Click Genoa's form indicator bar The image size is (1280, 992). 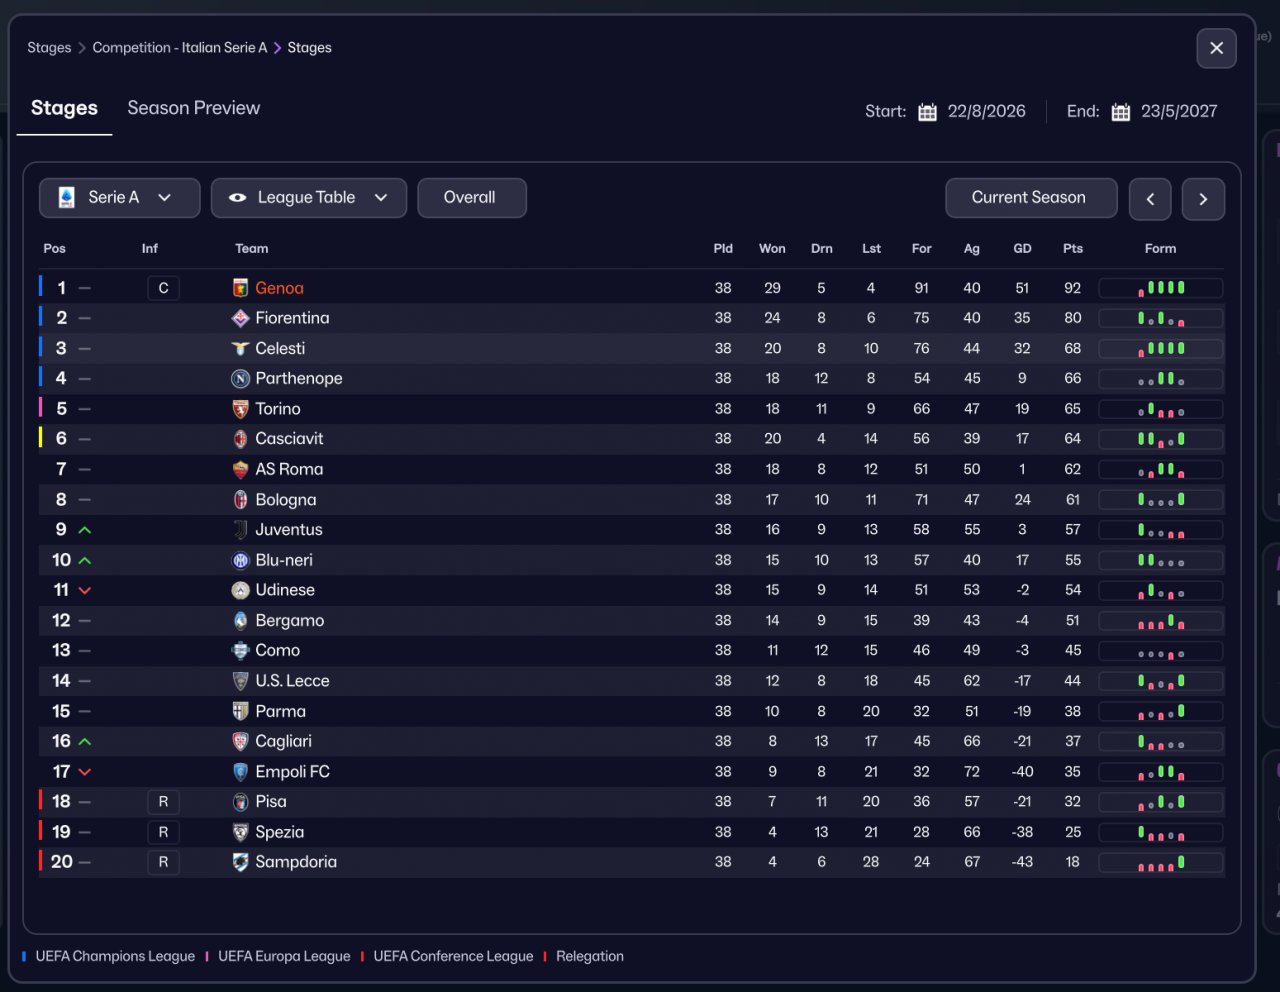coord(1161,288)
